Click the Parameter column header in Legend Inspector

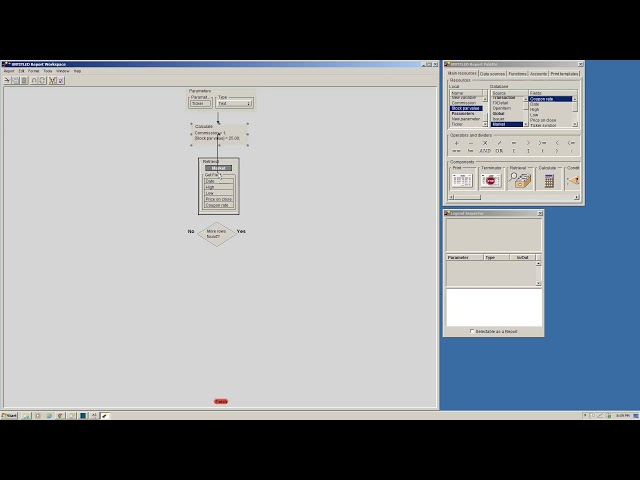(x=465, y=258)
